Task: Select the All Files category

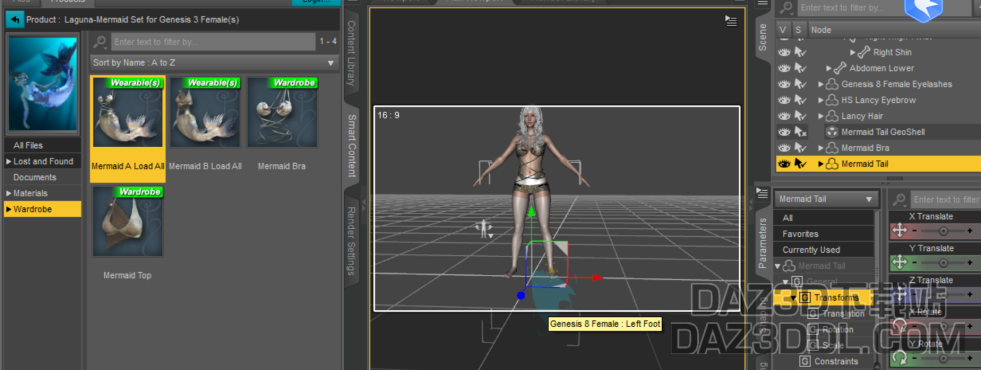Action: click(x=43, y=145)
